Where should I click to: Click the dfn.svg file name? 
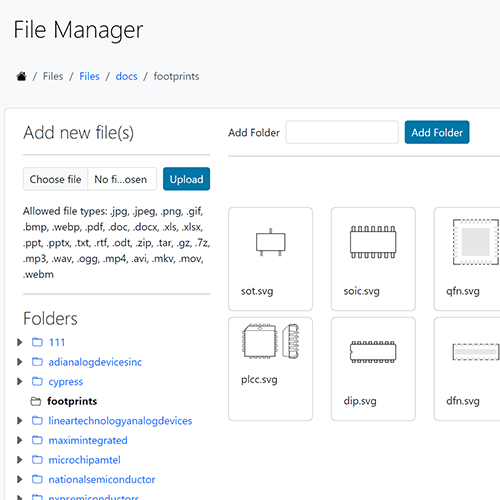coord(463,401)
